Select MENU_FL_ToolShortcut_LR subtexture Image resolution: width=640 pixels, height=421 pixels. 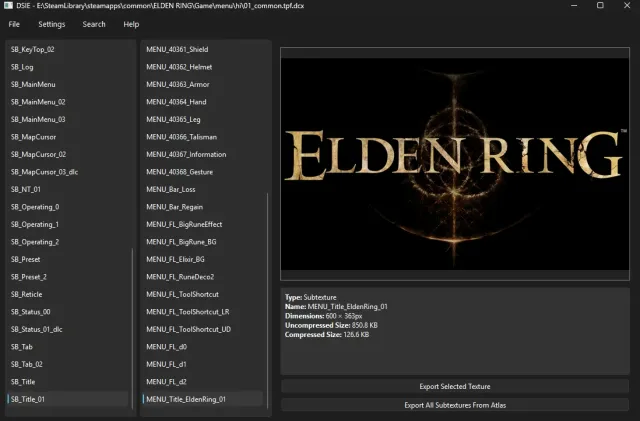[x=202, y=312]
